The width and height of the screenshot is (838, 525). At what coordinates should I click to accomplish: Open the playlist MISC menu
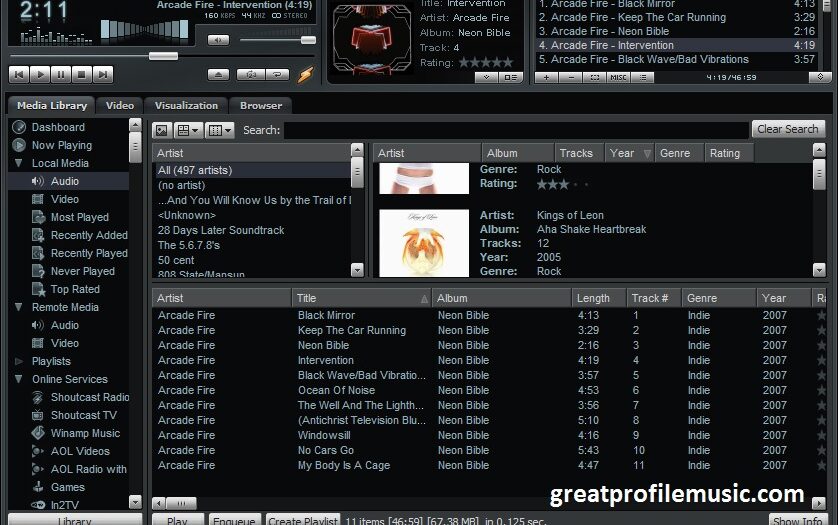coord(618,78)
